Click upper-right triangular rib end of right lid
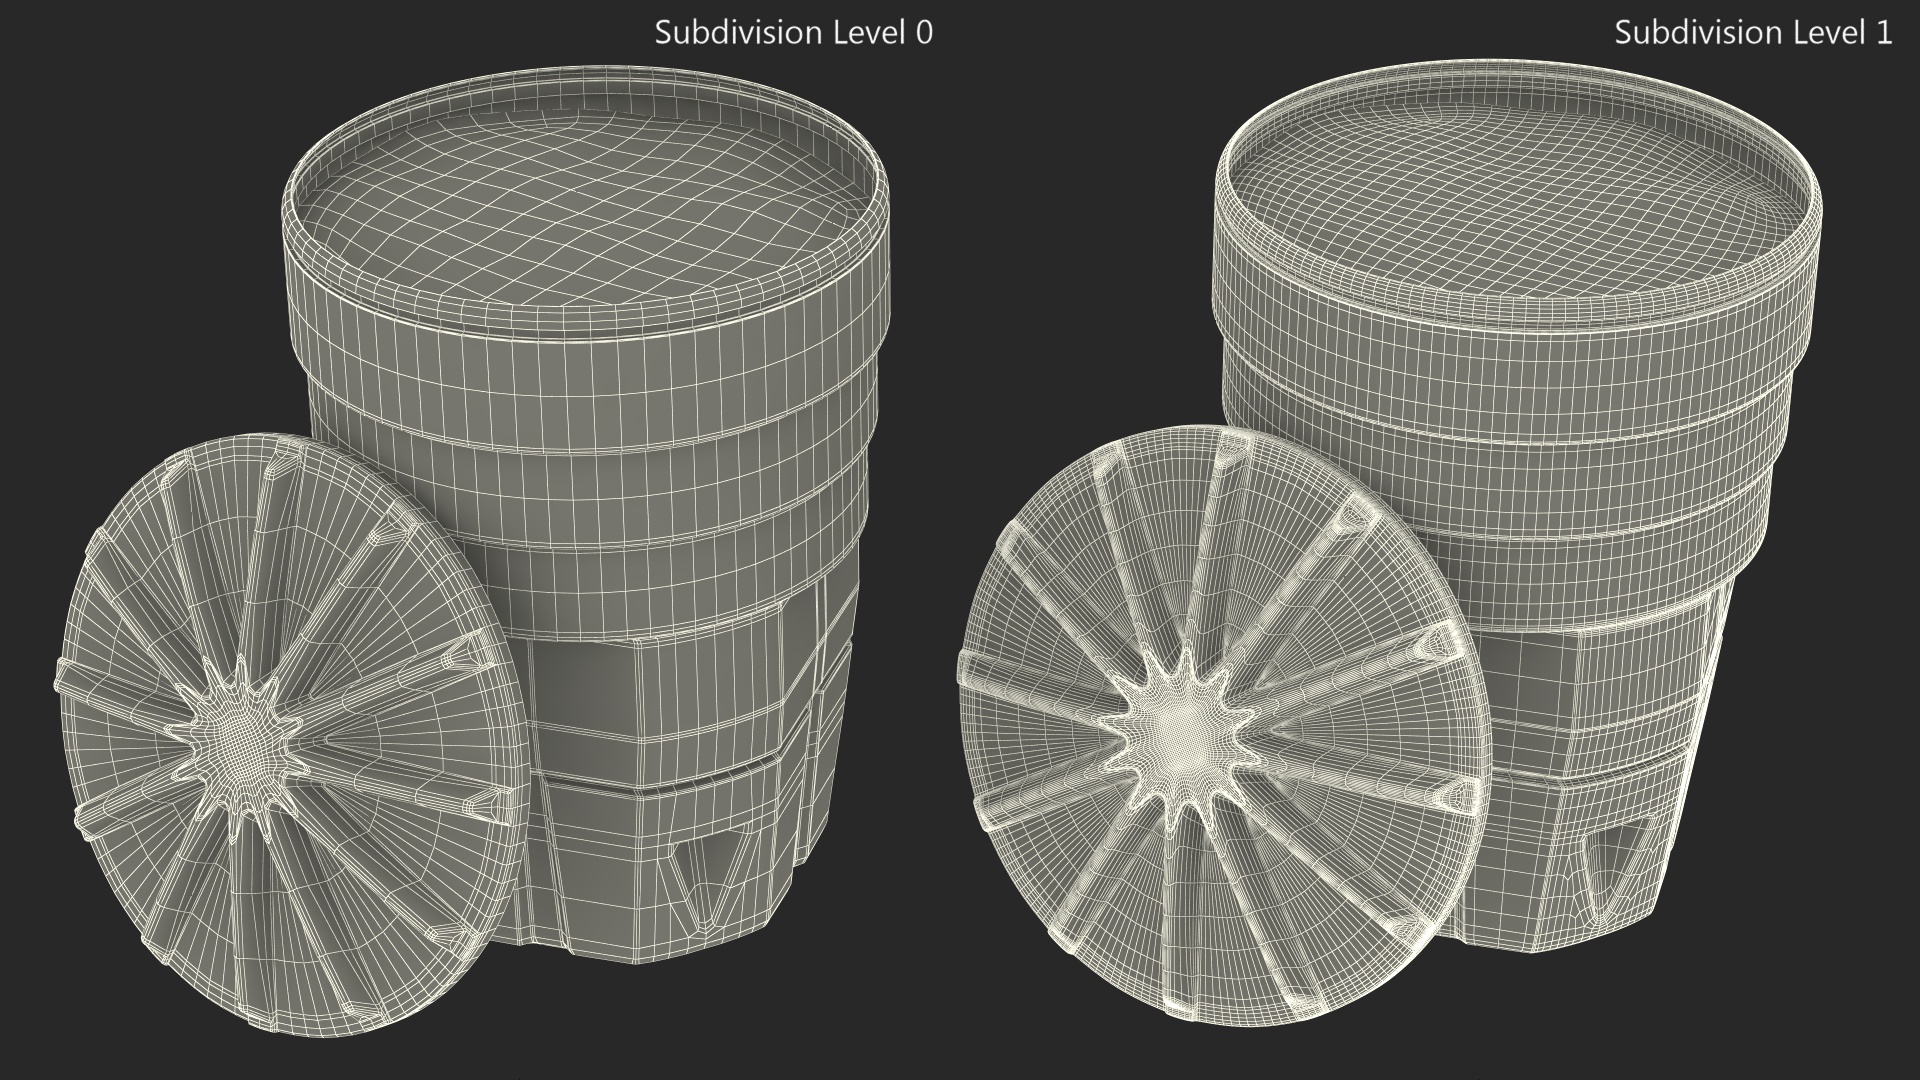 1355,517
